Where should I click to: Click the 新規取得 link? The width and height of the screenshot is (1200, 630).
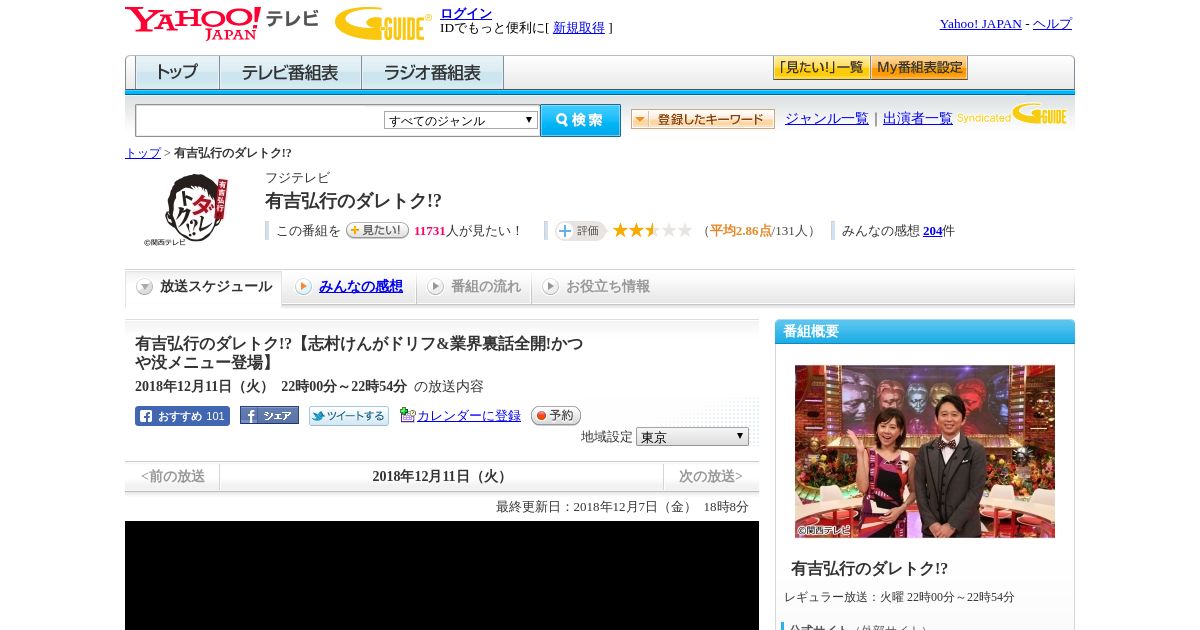point(579,28)
